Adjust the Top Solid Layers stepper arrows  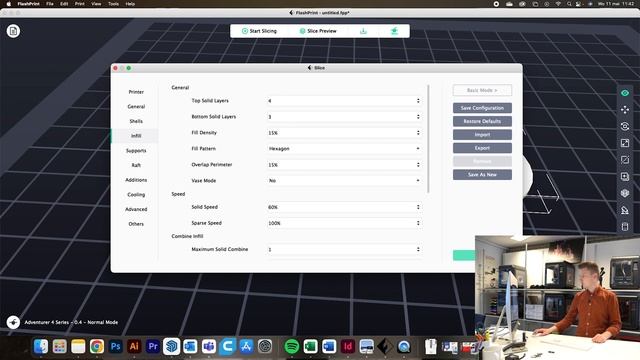coord(418,100)
